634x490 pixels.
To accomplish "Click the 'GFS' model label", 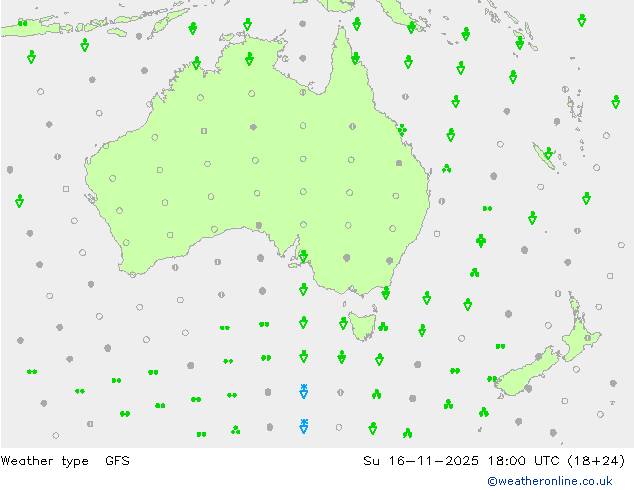I will click(x=117, y=460).
